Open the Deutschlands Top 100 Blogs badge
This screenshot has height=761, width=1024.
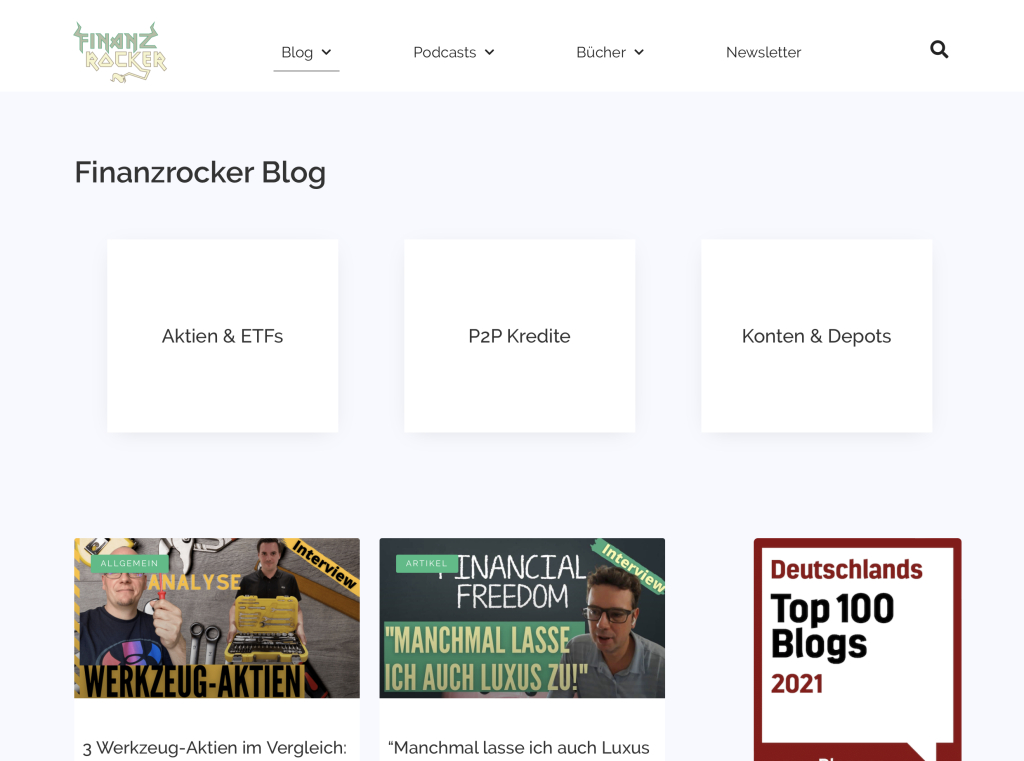point(857,649)
